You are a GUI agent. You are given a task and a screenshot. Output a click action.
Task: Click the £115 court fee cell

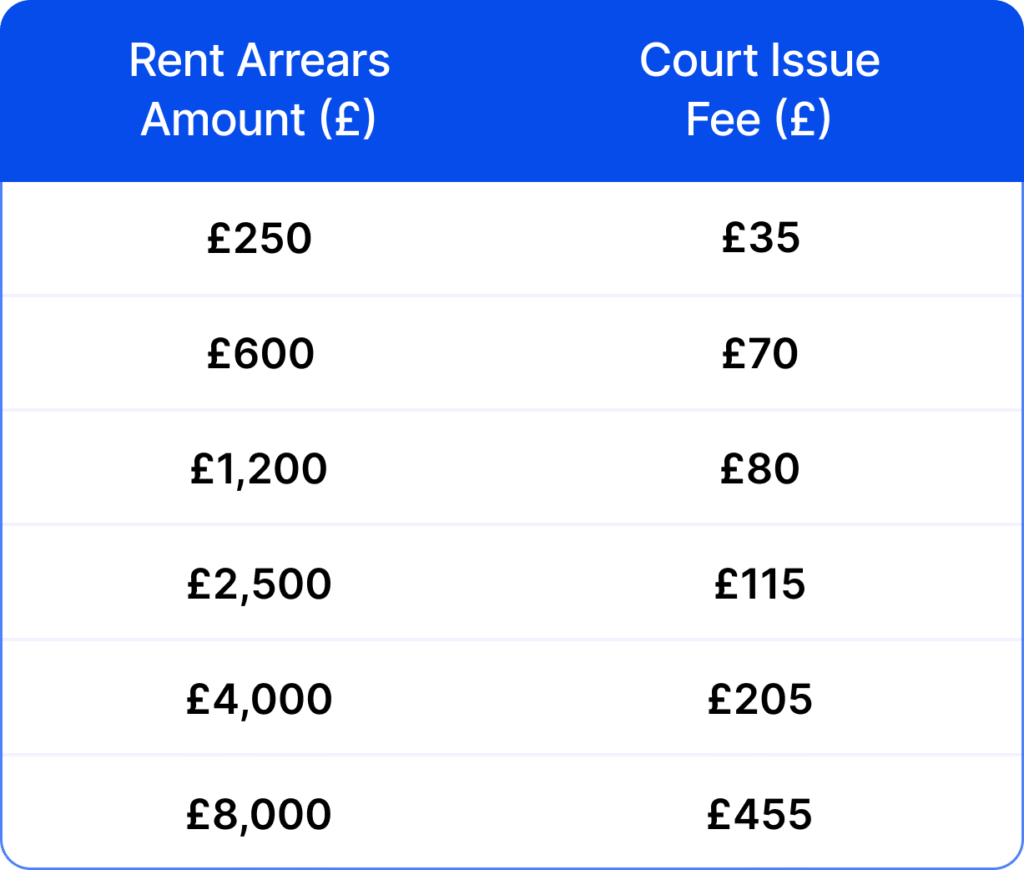760,584
